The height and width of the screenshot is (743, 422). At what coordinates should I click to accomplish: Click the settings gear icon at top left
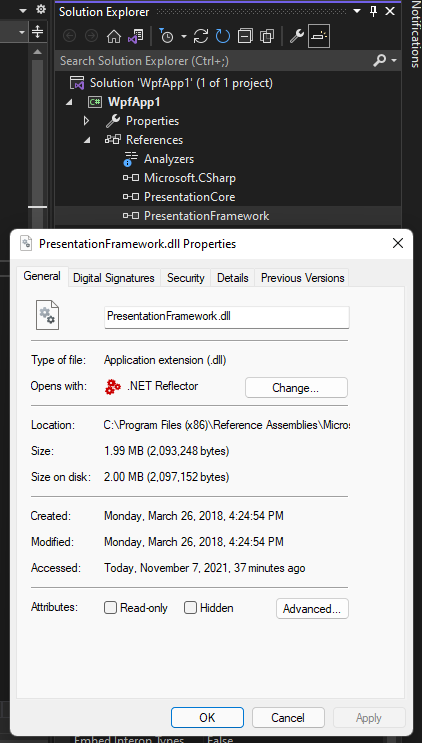41,9
